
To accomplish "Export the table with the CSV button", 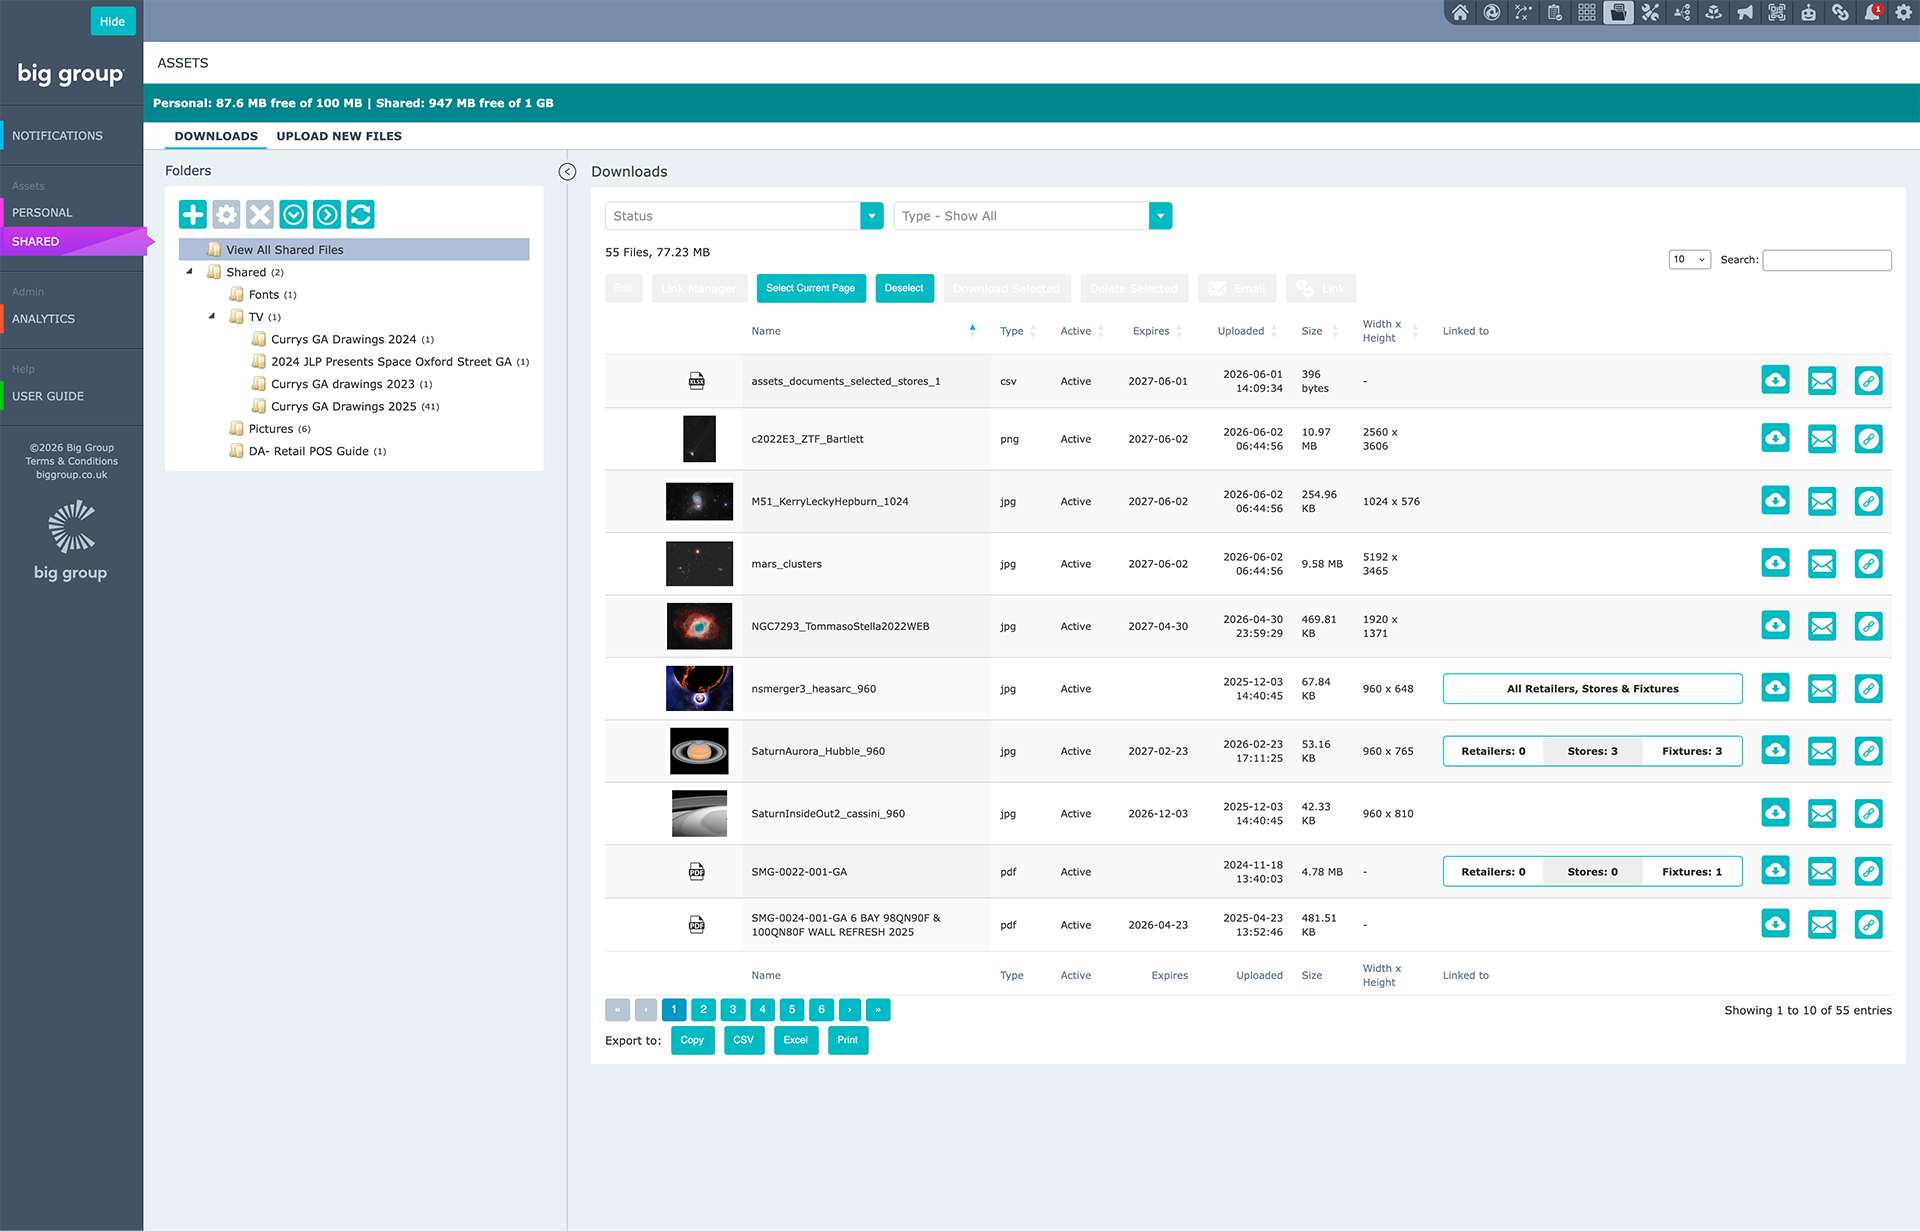I will coord(744,1040).
